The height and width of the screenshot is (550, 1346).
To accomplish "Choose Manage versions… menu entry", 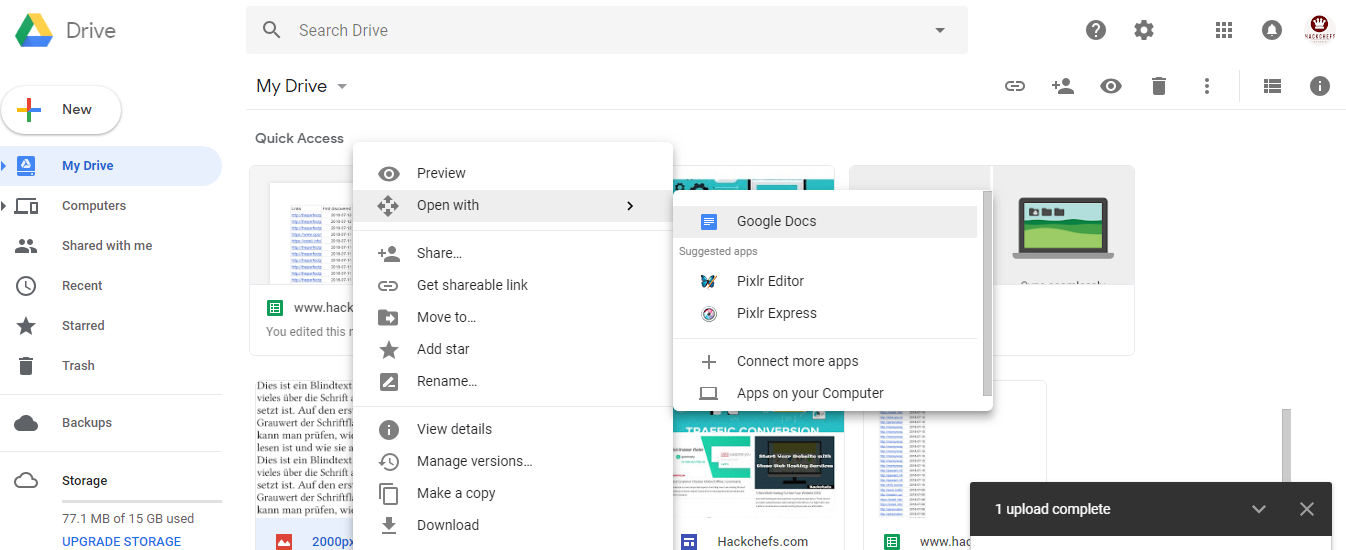I will pyautogui.click(x=513, y=462).
